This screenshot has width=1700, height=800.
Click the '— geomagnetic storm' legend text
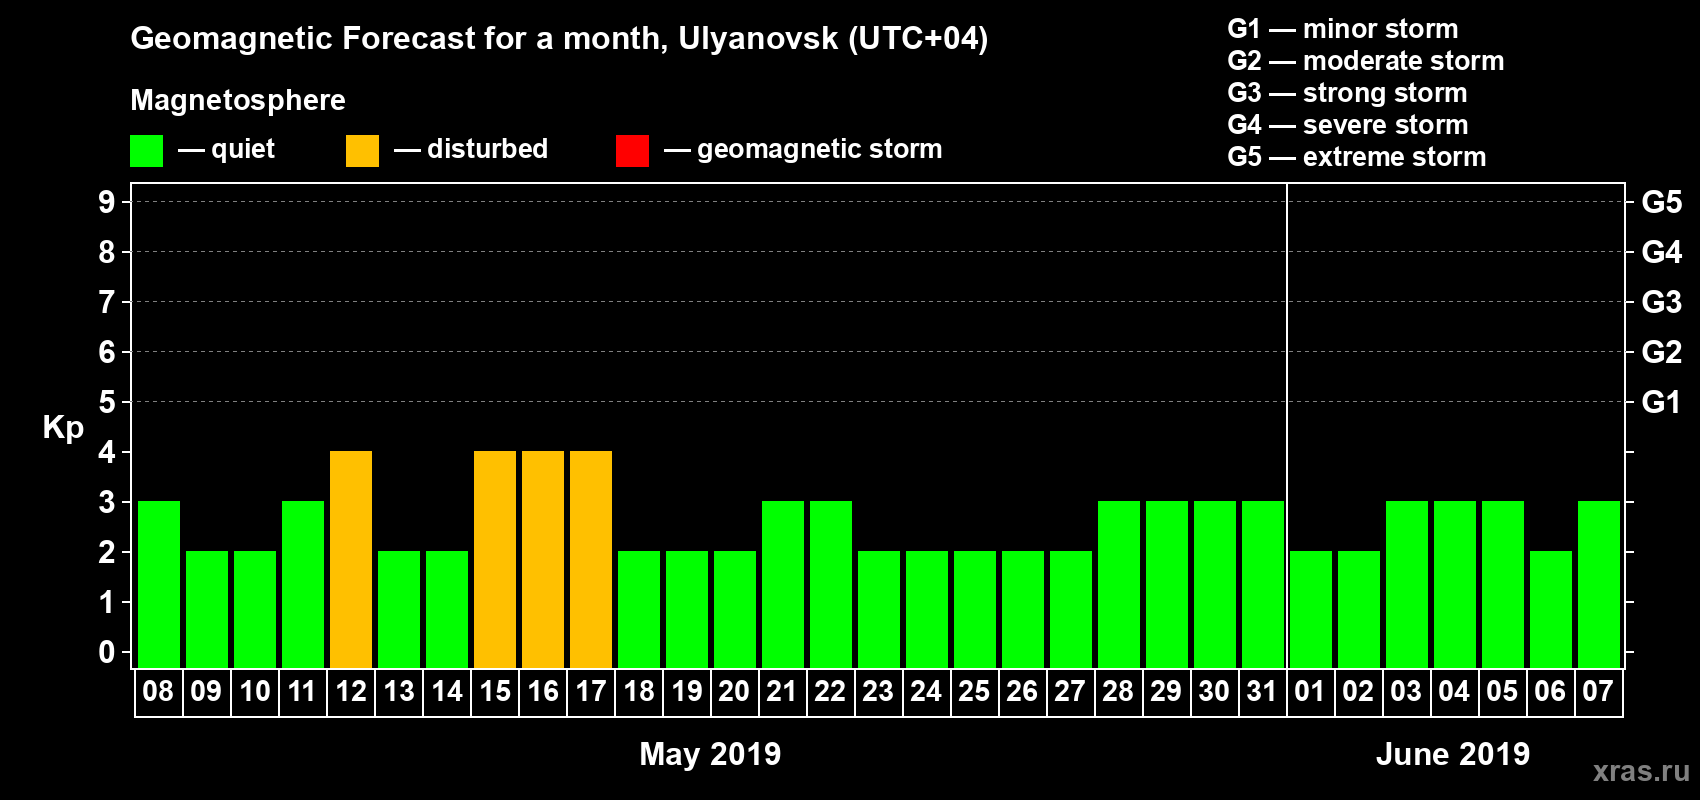(x=803, y=149)
